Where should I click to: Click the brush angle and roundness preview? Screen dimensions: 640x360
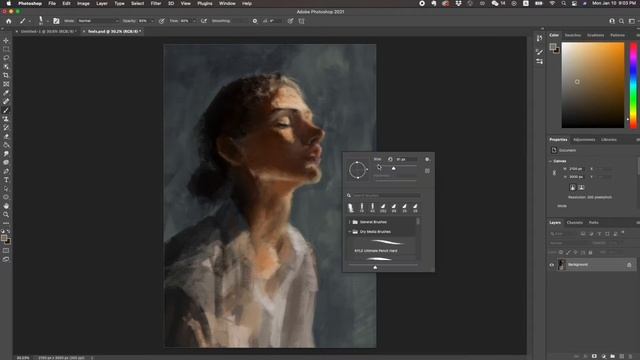coord(358,170)
